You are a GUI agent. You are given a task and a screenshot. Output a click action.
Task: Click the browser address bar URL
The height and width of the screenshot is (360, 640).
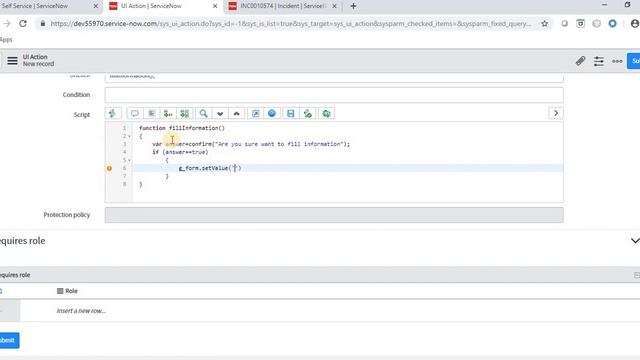(291, 24)
